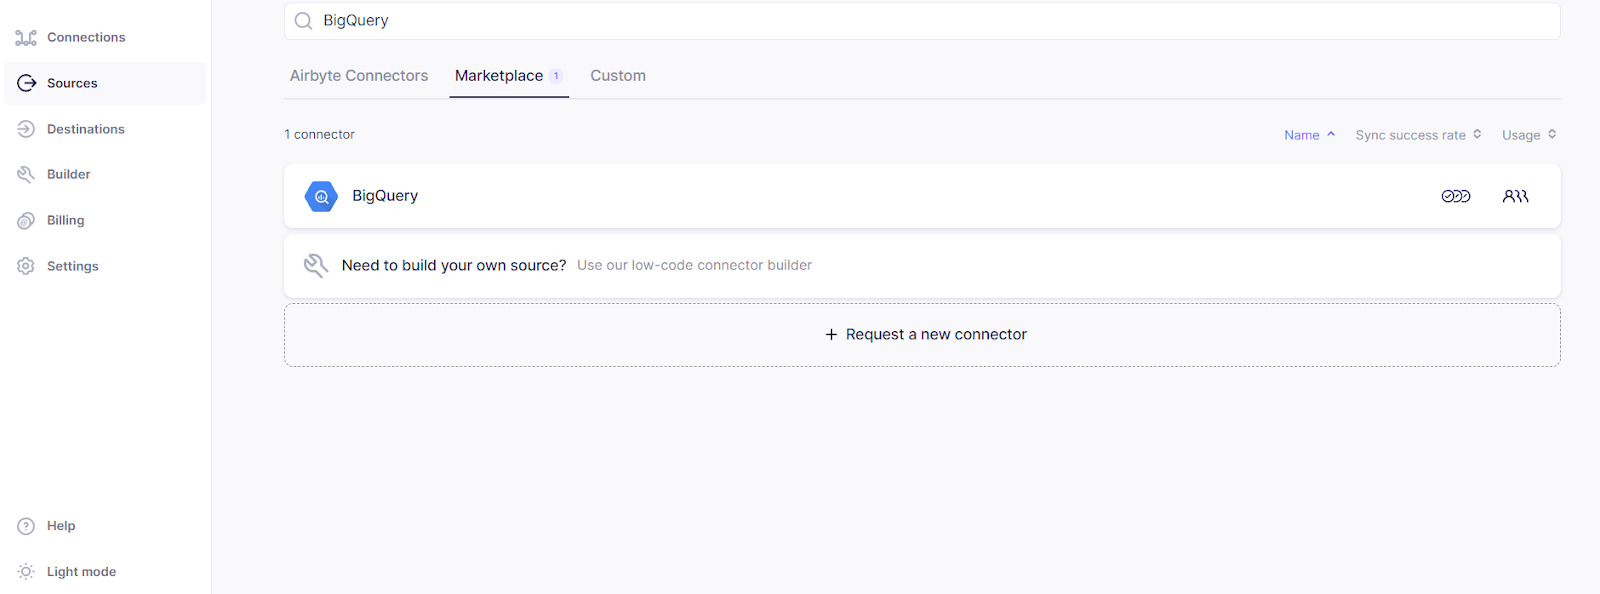Switch to Airbyte Connectors tab
The image size is (1600, 594).
(359, 76)
